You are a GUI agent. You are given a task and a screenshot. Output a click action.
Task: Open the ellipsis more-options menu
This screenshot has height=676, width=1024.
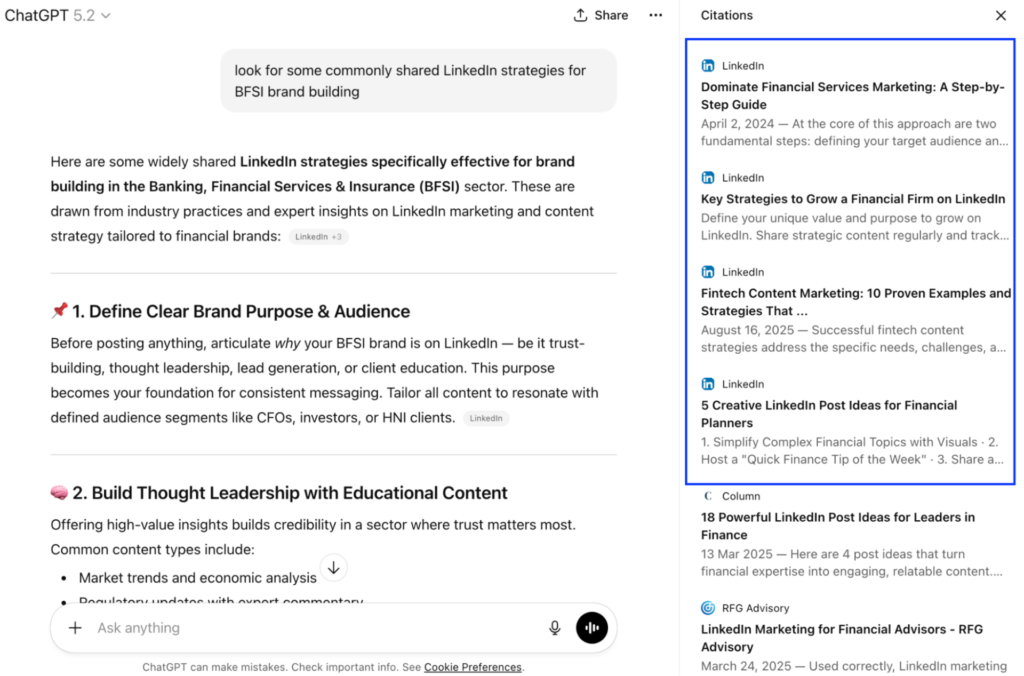tap(655, 15)
